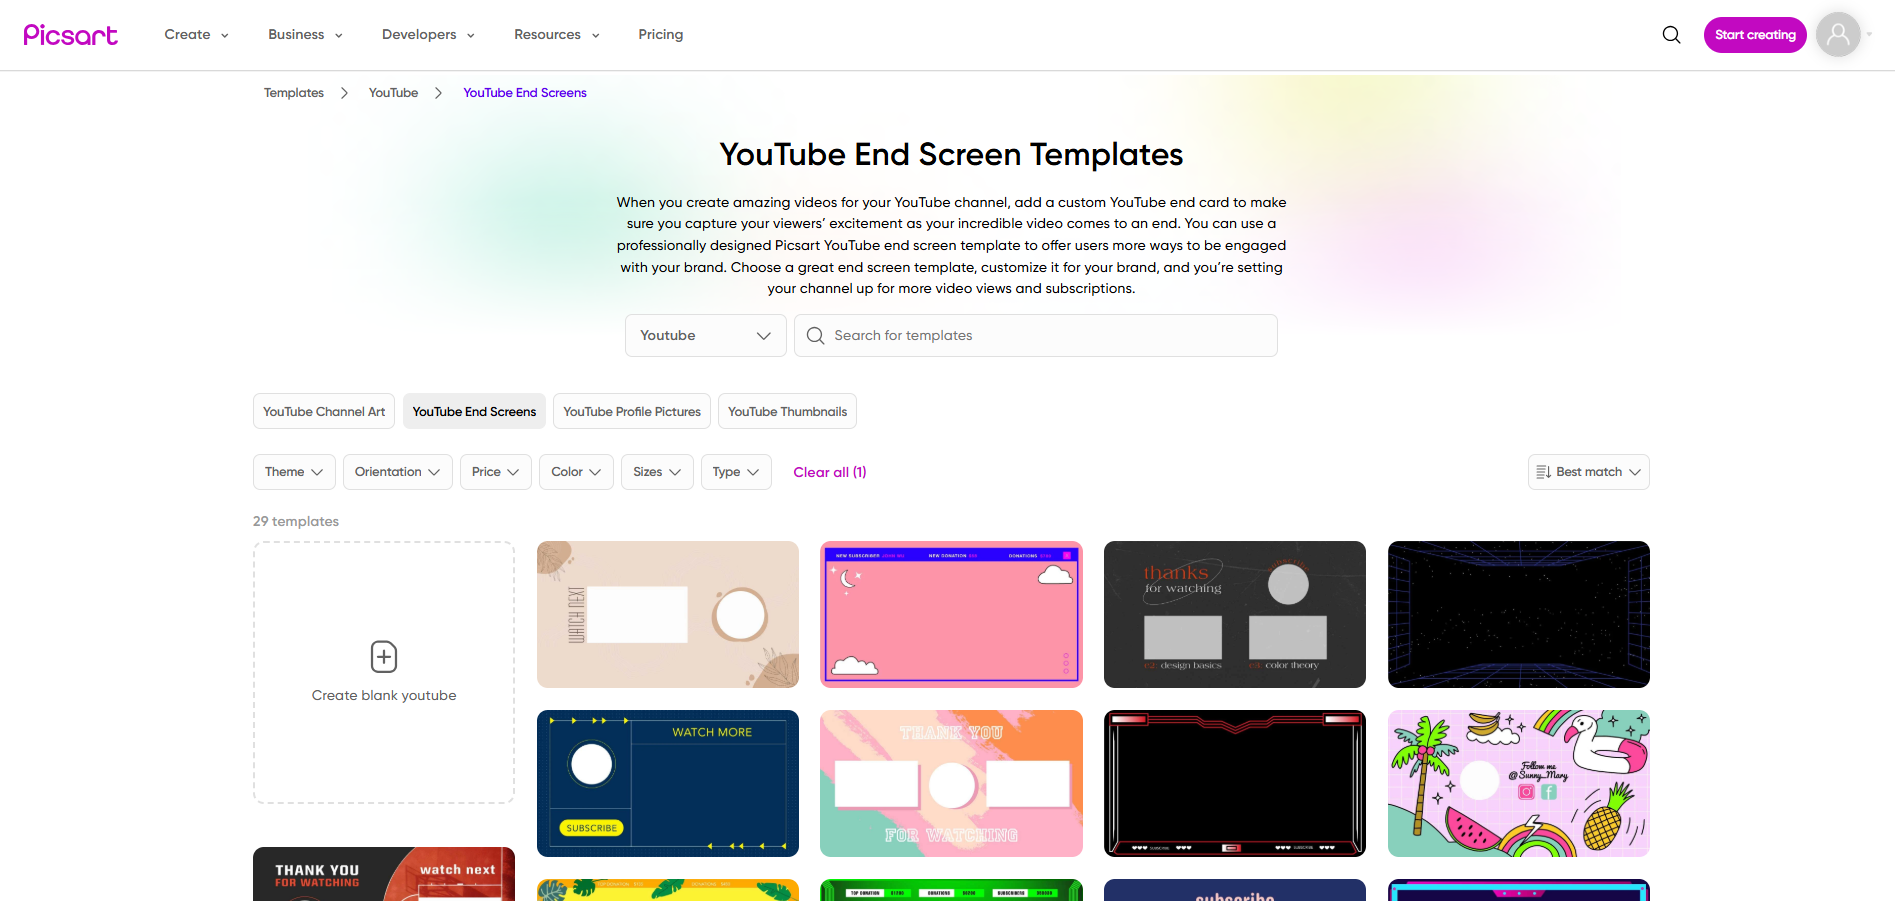Expand the Developers navigation menu
1895x901 pixels.
[427, 34]
